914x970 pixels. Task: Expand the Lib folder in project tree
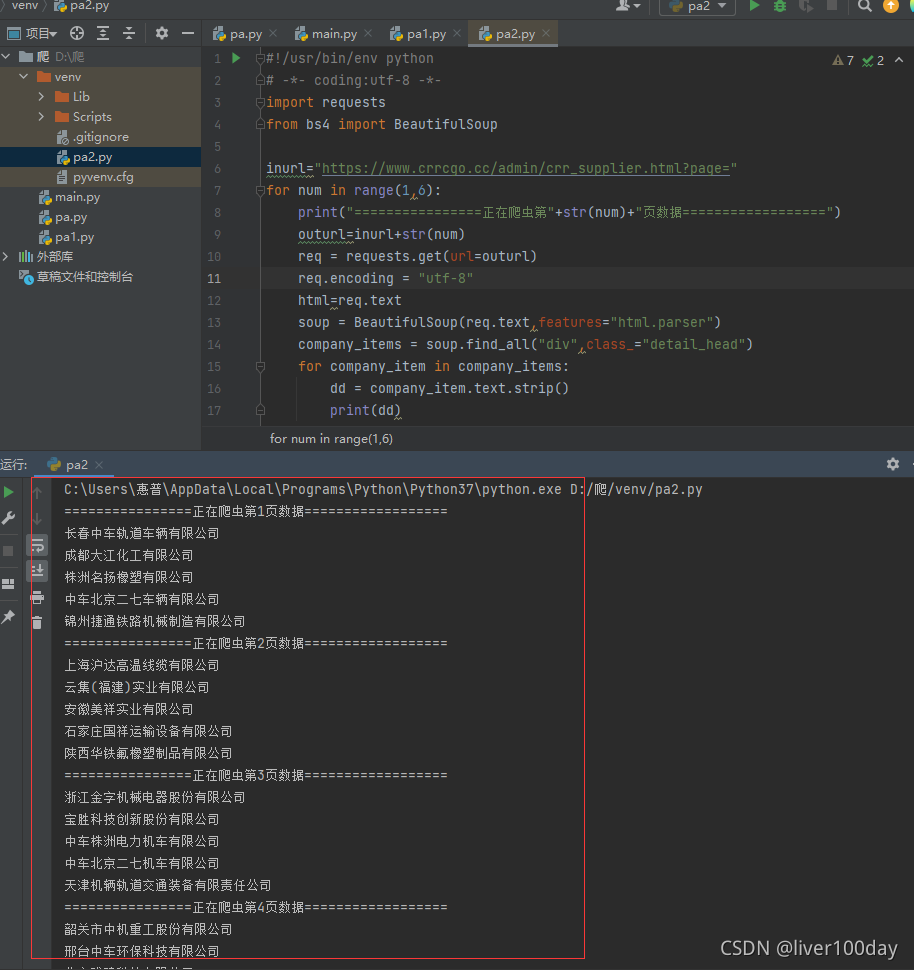[x=41, y=97]
